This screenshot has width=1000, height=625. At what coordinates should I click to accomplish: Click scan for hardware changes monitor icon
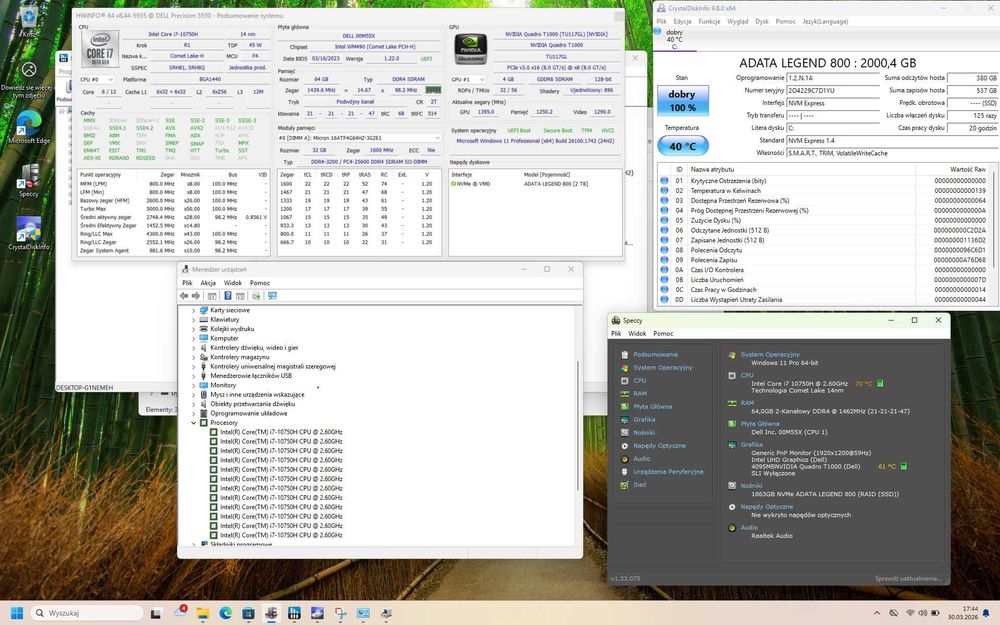tap(272, 296)
